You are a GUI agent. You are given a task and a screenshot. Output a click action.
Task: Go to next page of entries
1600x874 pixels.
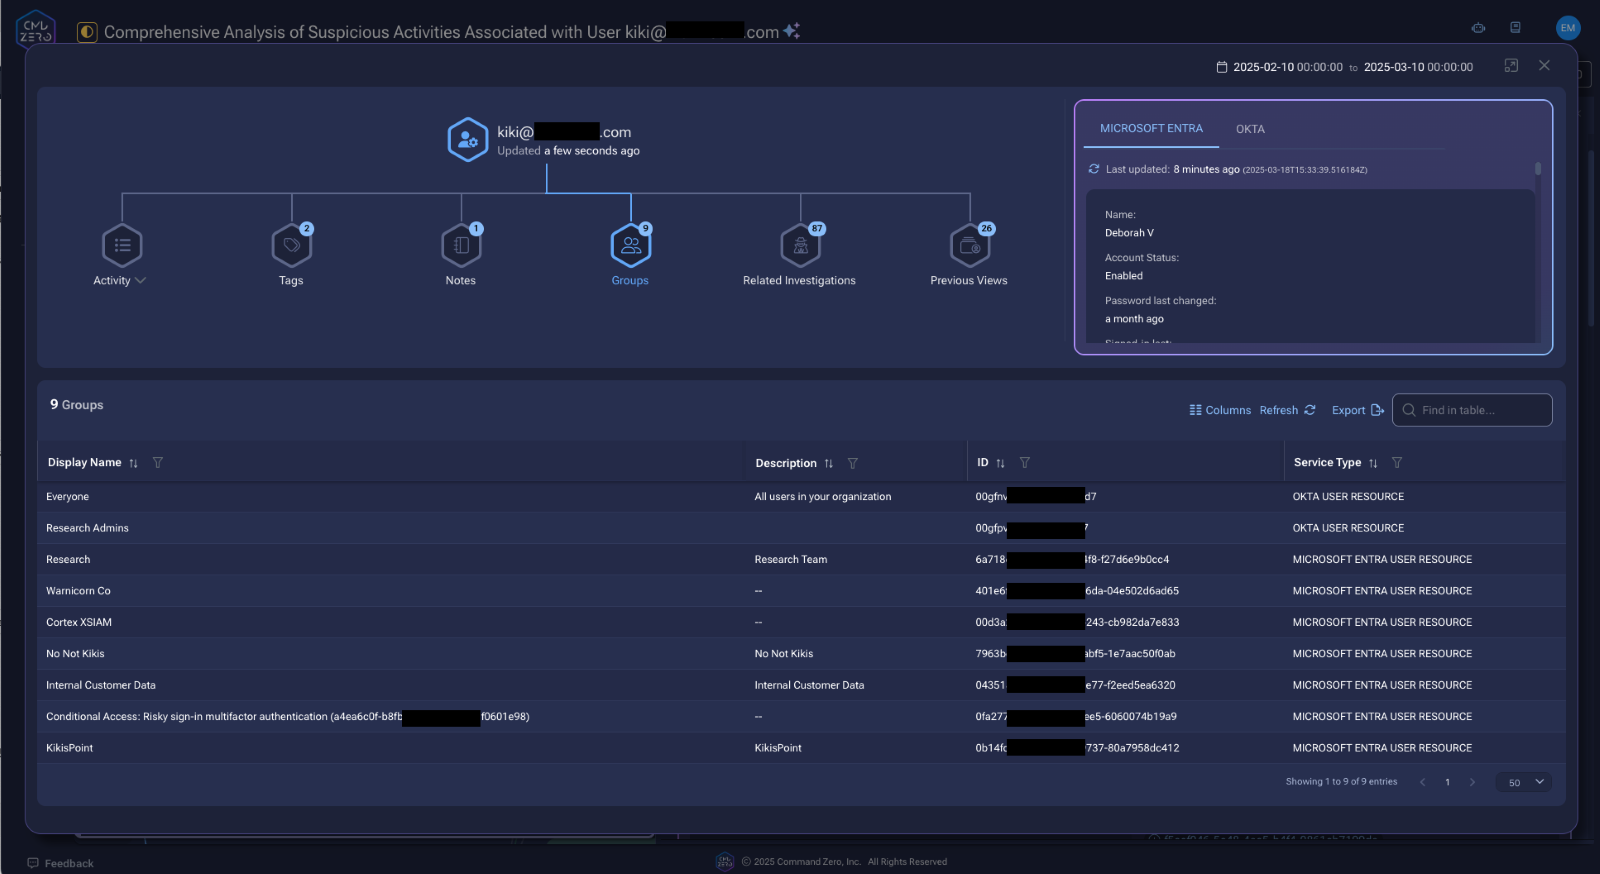coord(1472,782)
